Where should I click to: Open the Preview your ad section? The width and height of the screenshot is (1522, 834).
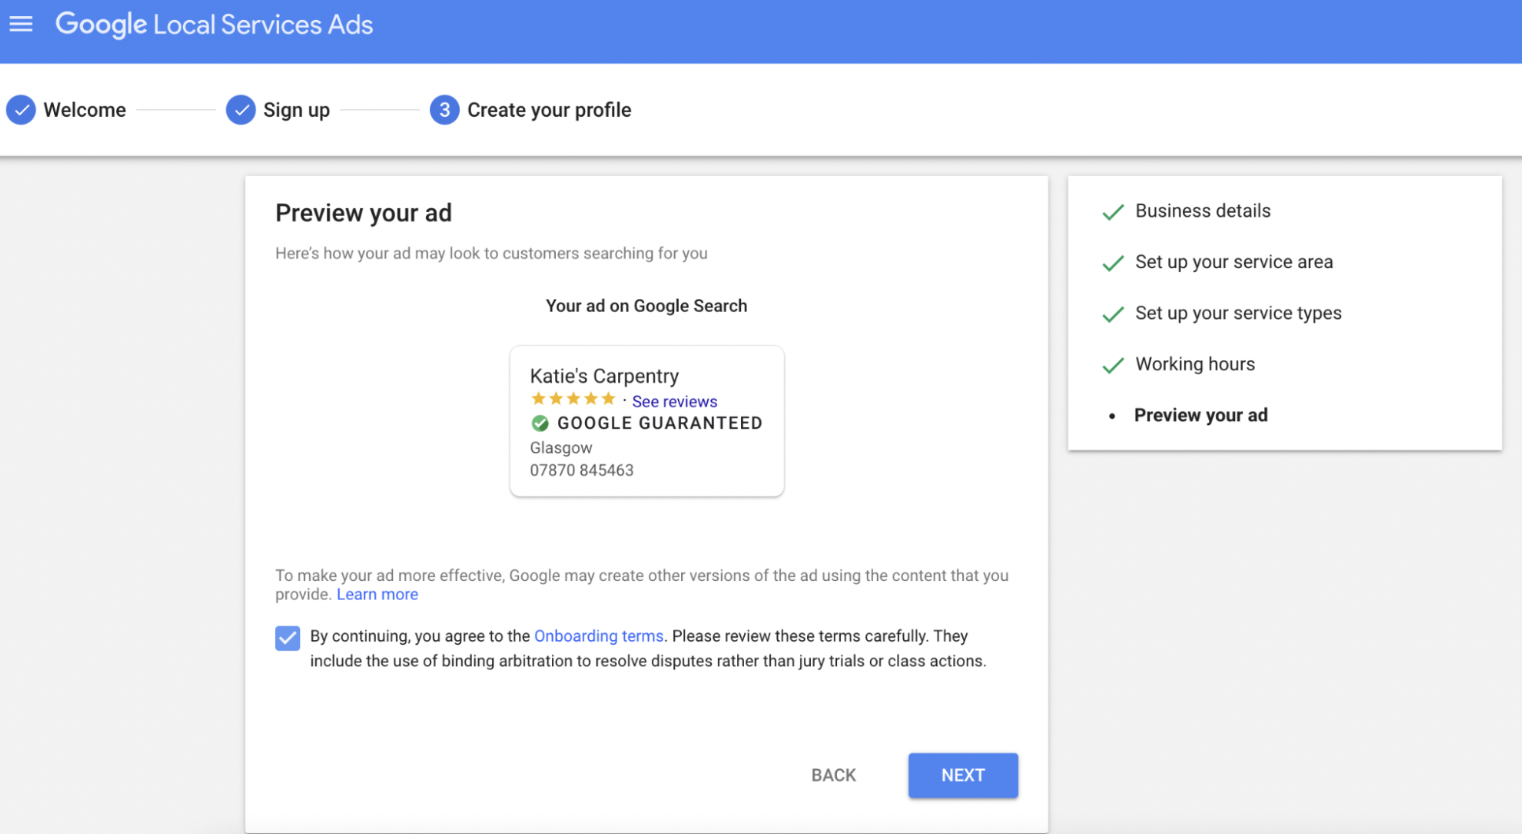[1201, 415]
